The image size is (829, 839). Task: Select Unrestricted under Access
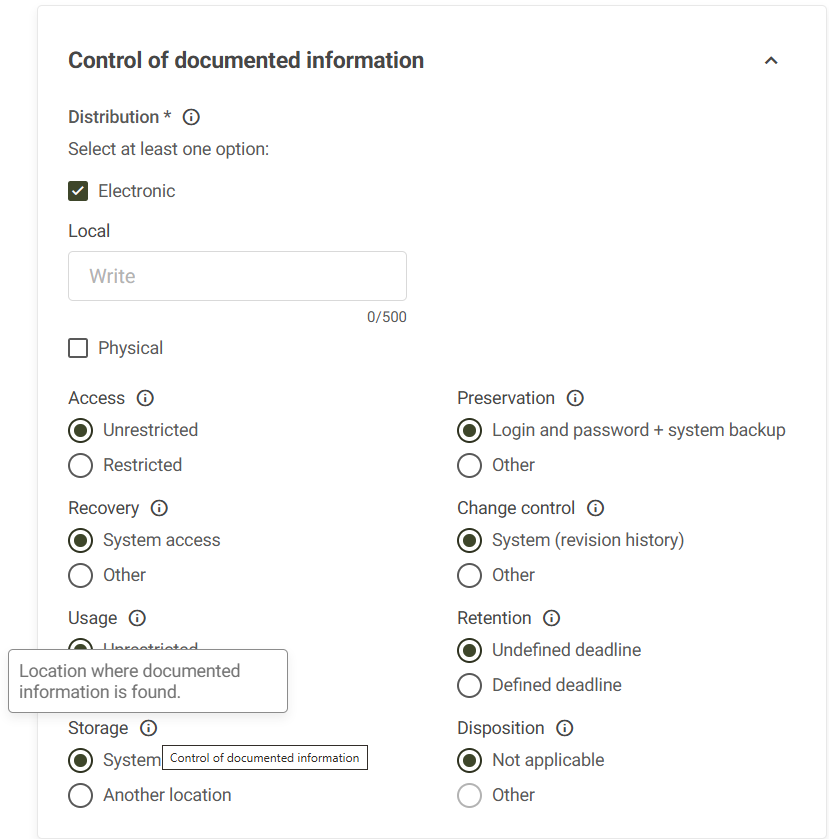click(x=80, y=431)
